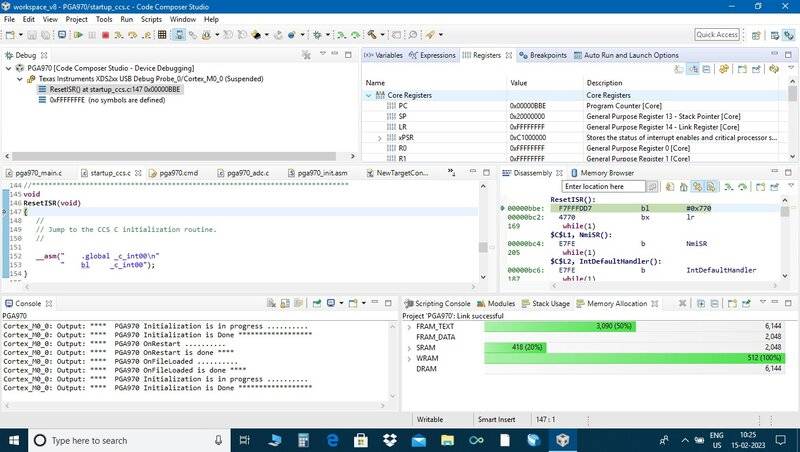Collapse the PGA970 debug session node
The width and height of the screenshot is (800, 452).
point(9,68)
